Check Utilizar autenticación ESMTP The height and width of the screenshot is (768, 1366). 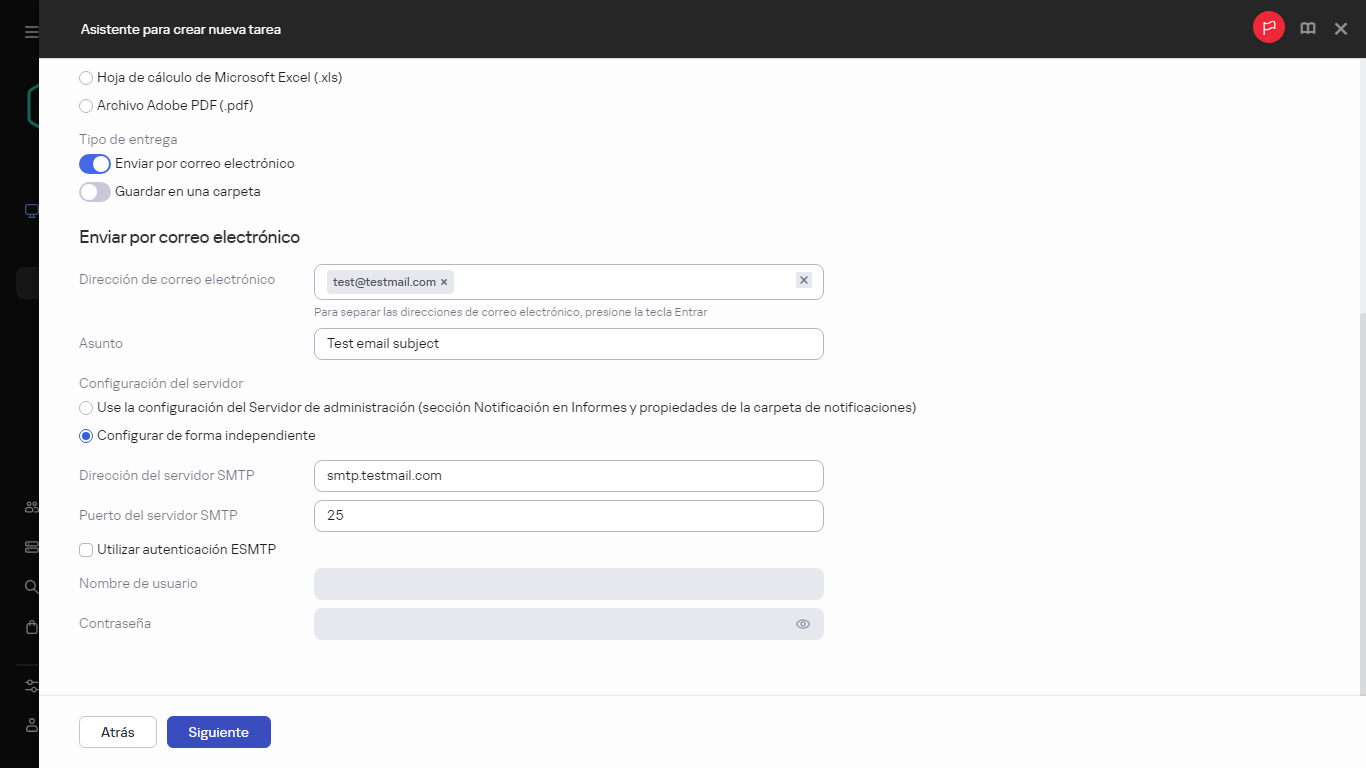(85, 549)
